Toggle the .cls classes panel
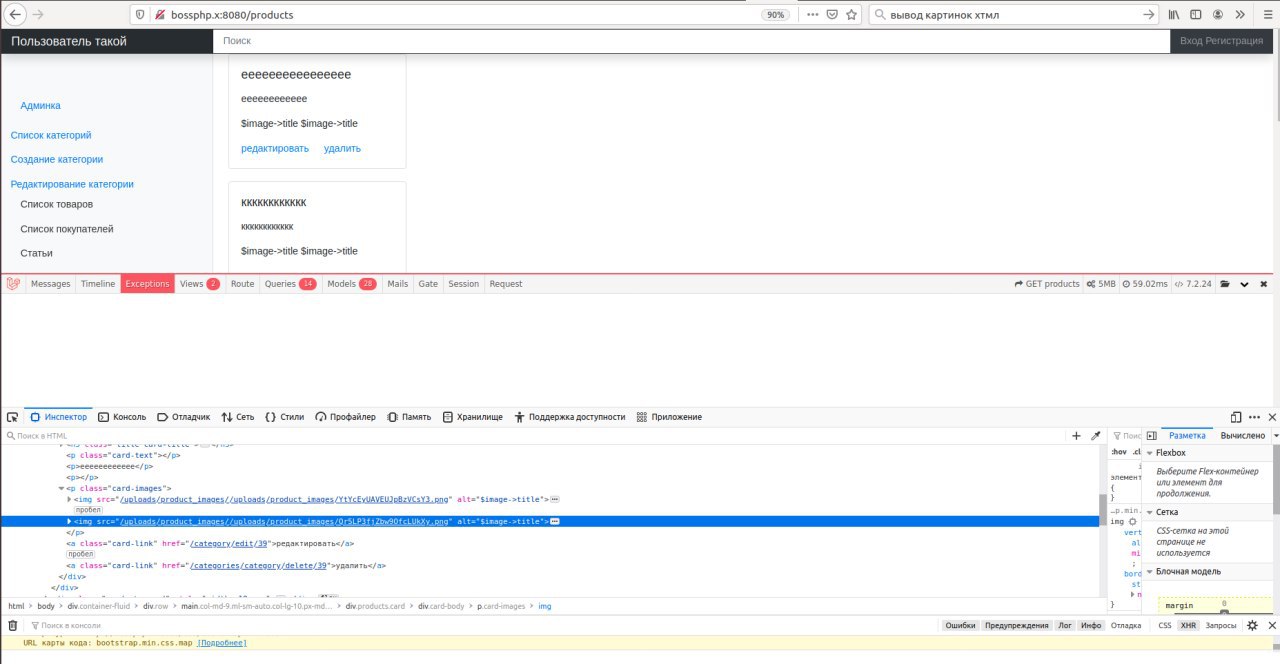This screenshot has height=664, width=1280. pos(1138,451)
